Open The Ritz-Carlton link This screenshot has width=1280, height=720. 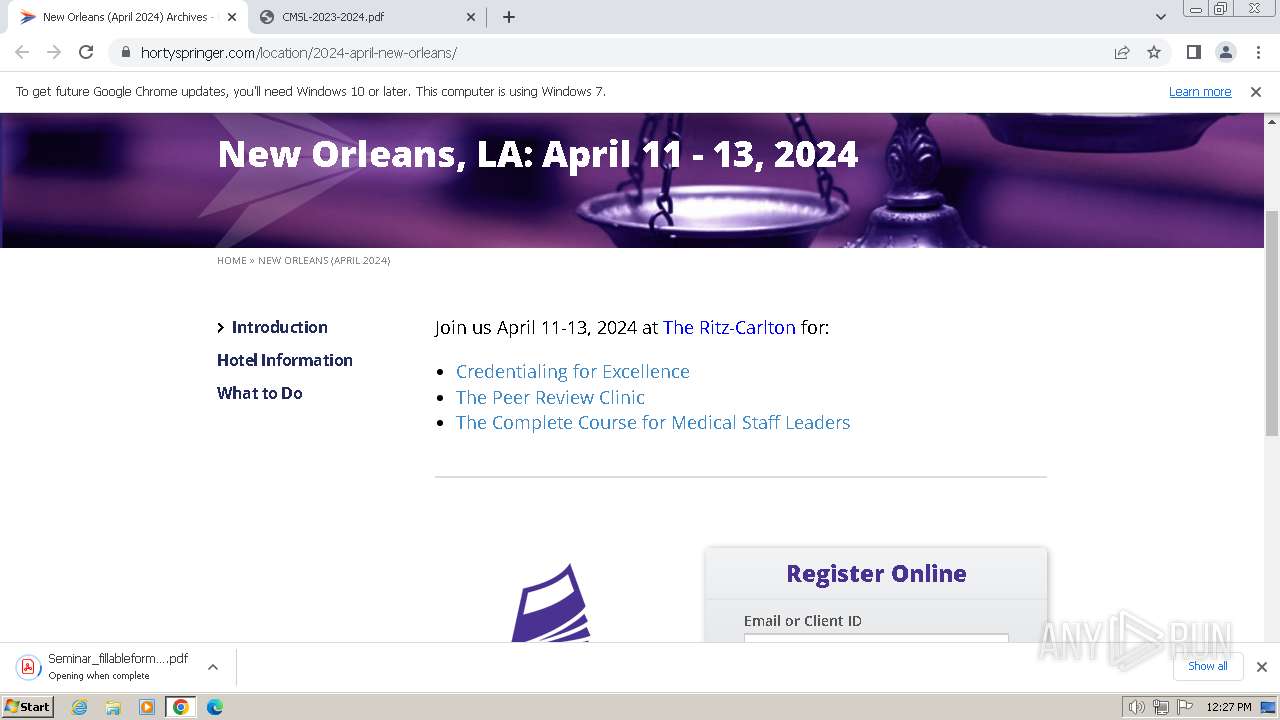(x=729, y=327)
